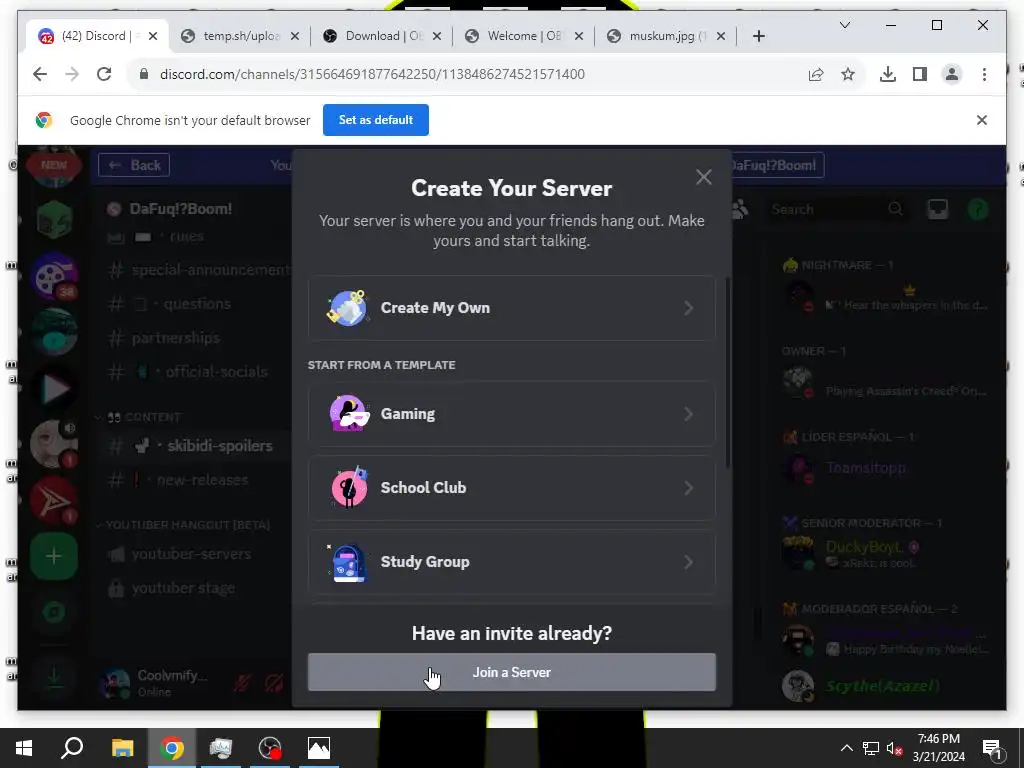Open the partnerships channel
The height and width of the screenshot is (768, 1024).
(194, 338)
